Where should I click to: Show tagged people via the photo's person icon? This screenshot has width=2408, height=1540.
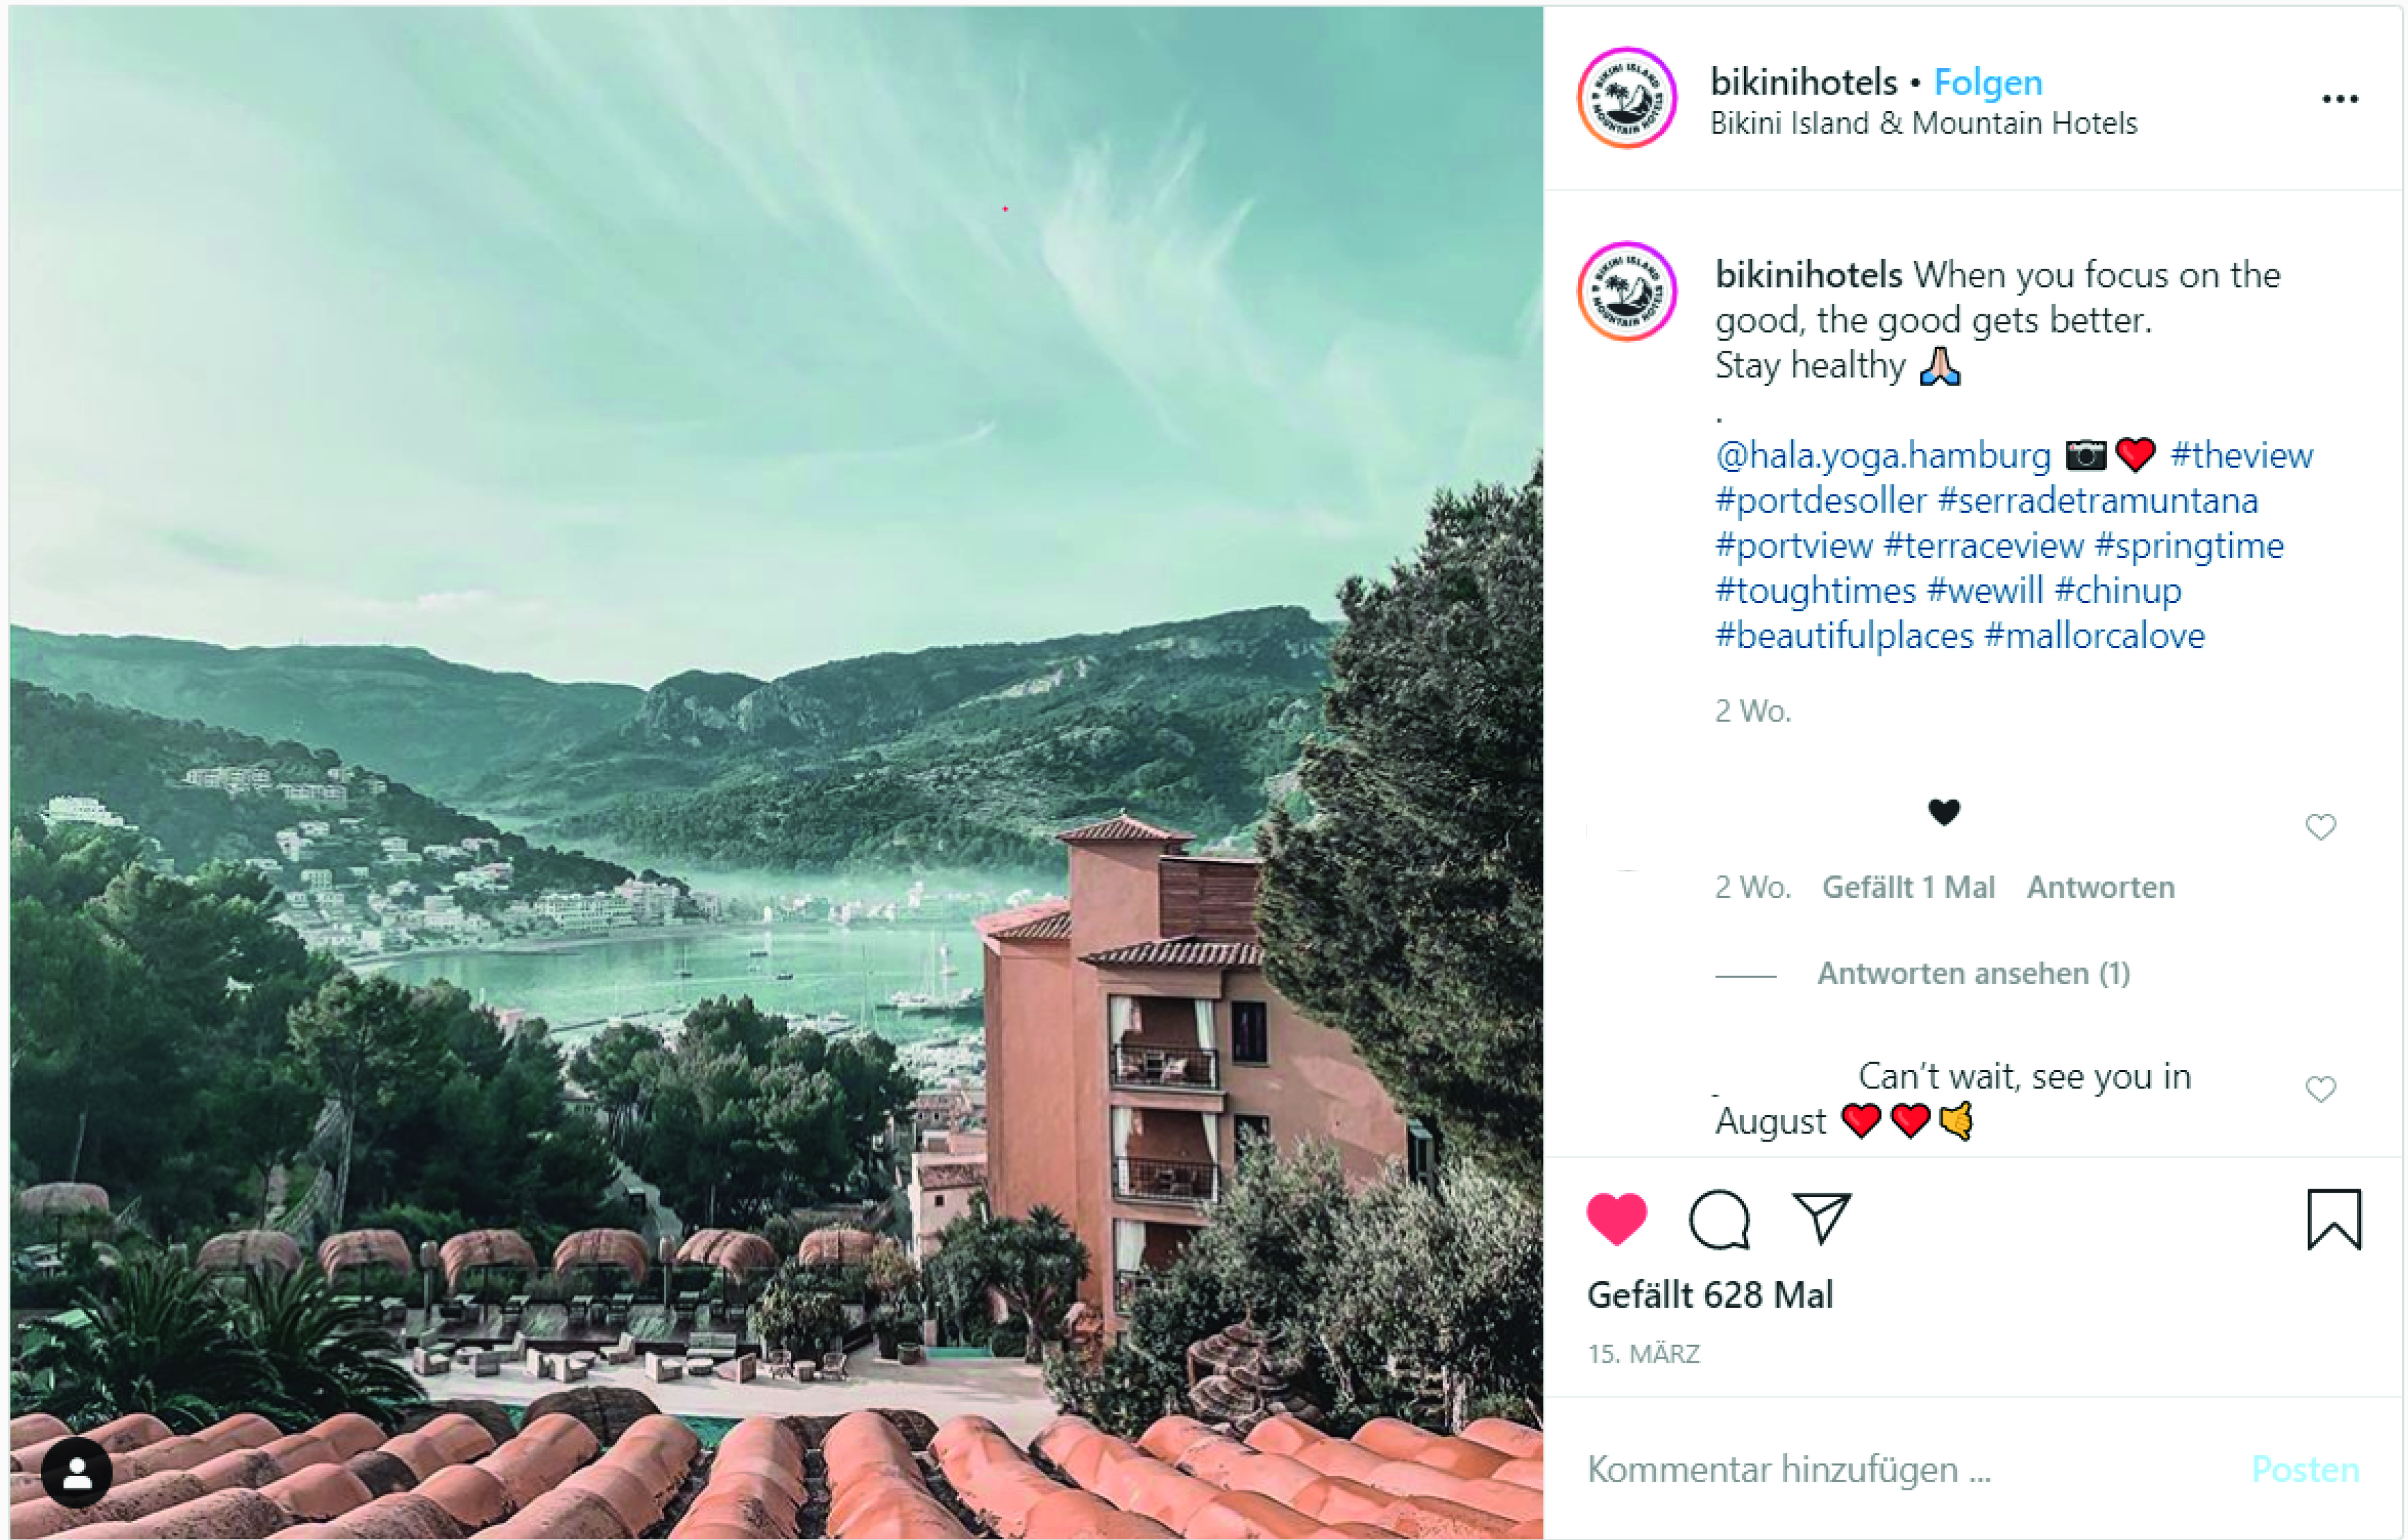pyautogui.click(x=77, y=1472)
